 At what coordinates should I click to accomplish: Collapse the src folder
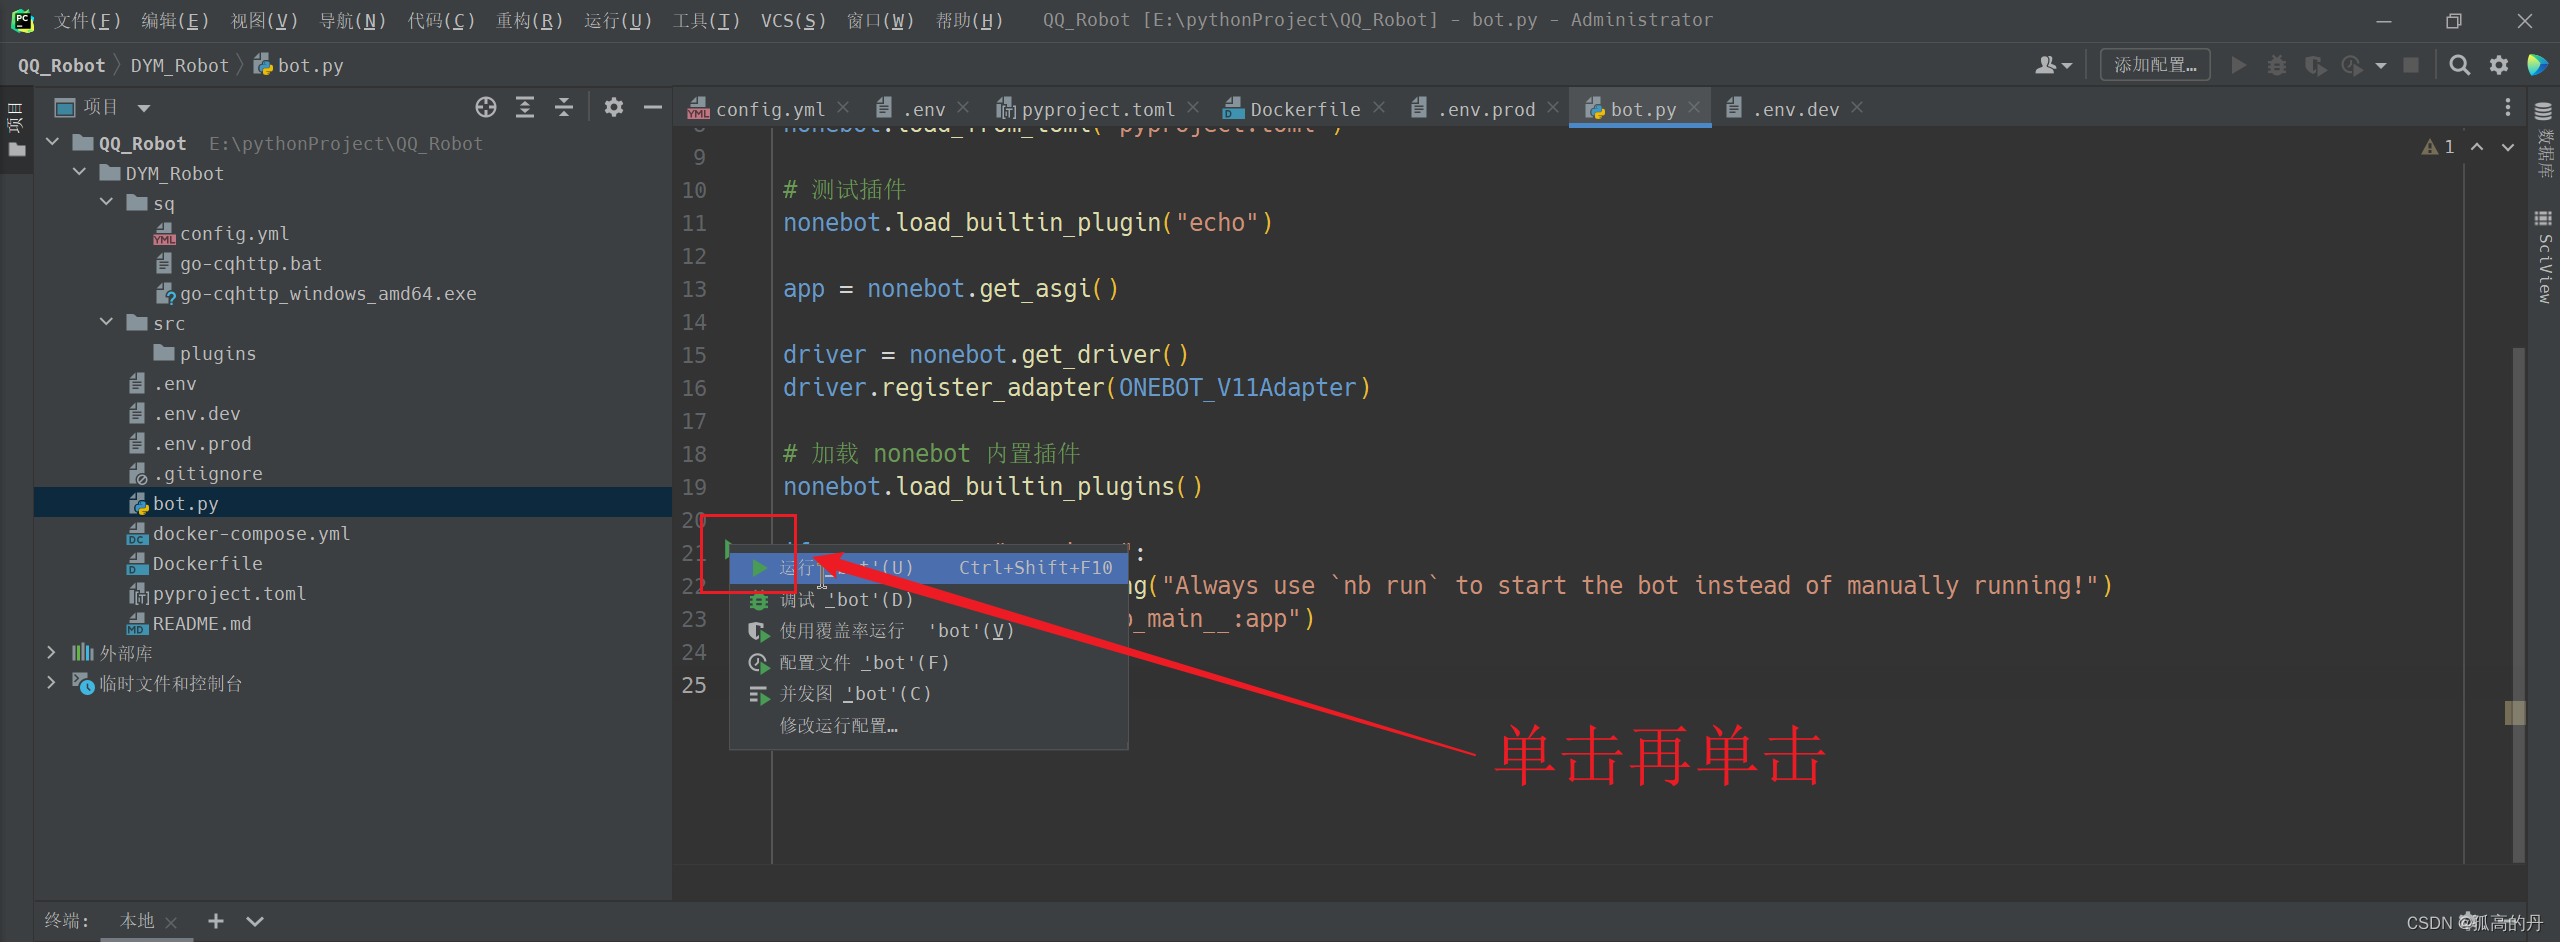point(107,323)
